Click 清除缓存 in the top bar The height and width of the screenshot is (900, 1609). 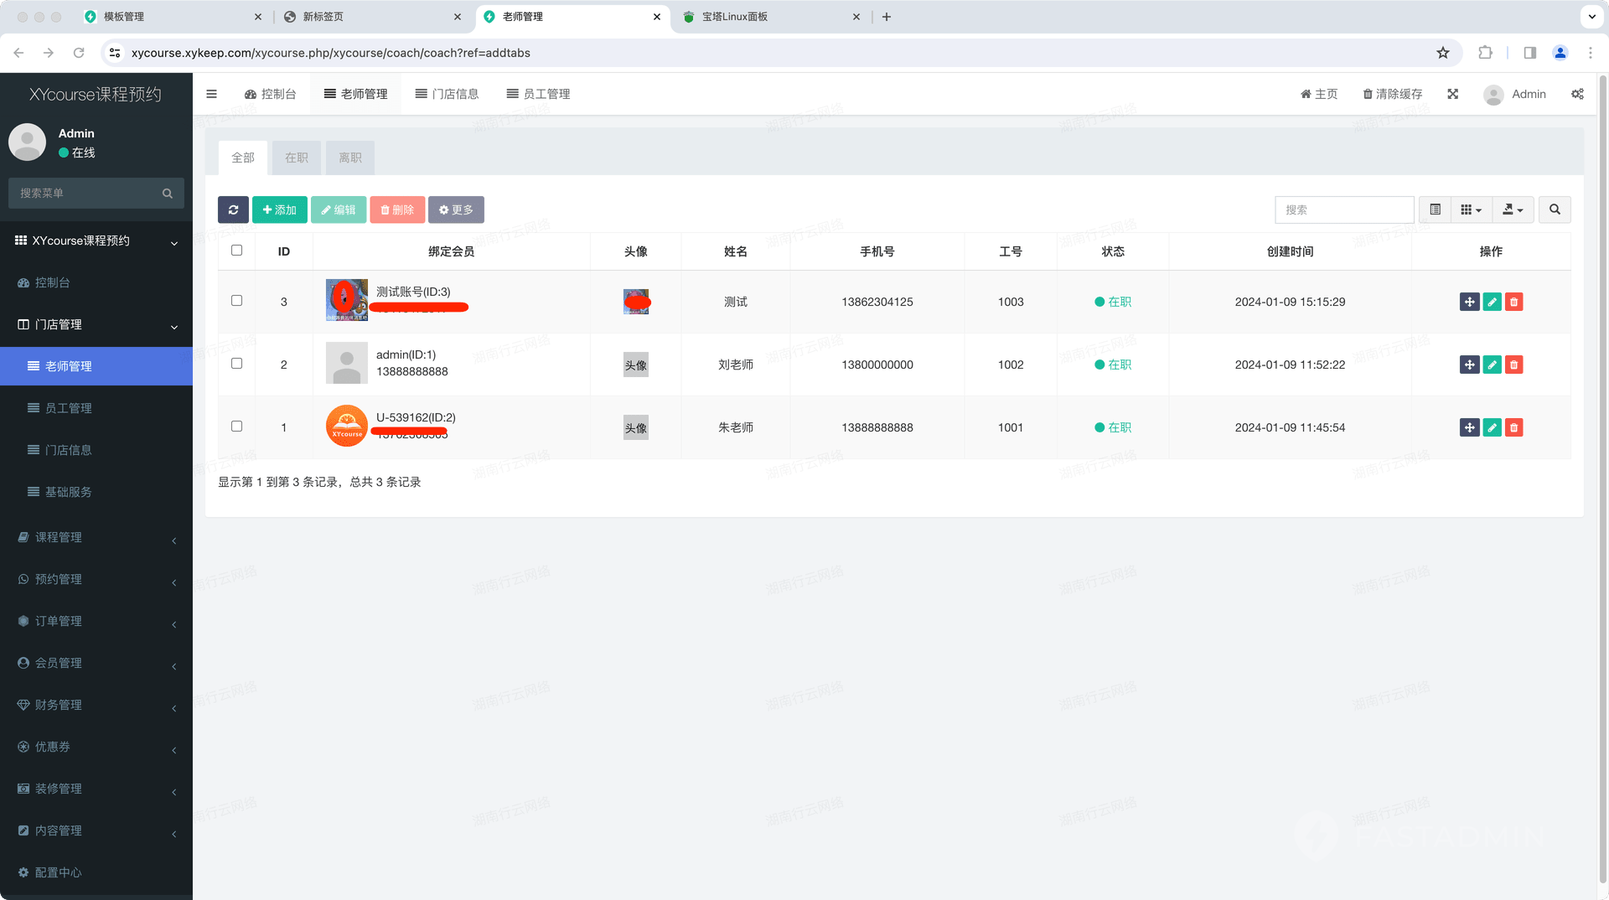(1392, 94)
